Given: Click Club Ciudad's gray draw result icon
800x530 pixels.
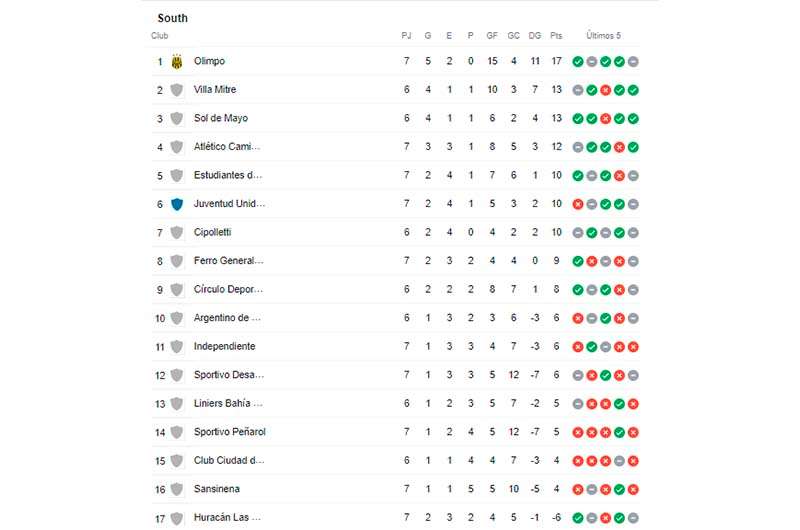Looking at the screenshot, I should click(619, 461).
